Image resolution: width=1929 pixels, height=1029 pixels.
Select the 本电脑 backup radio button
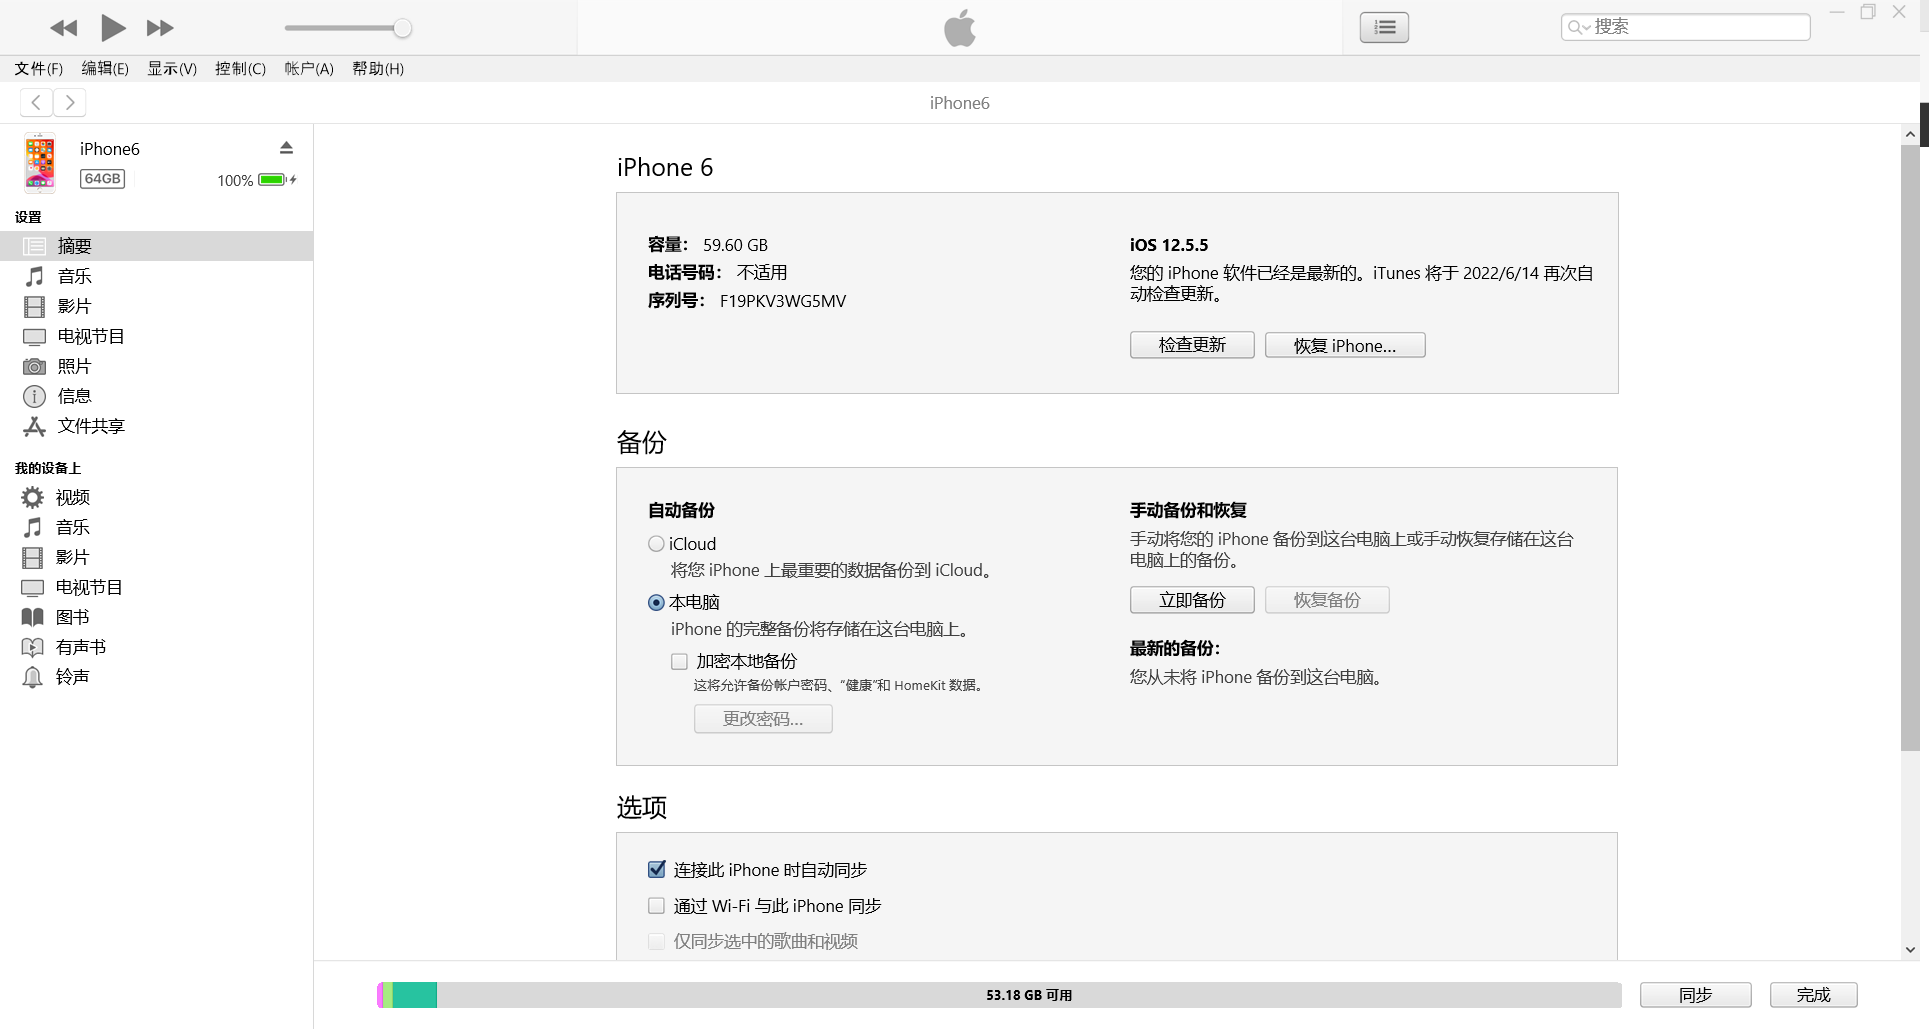pos(656,603)
